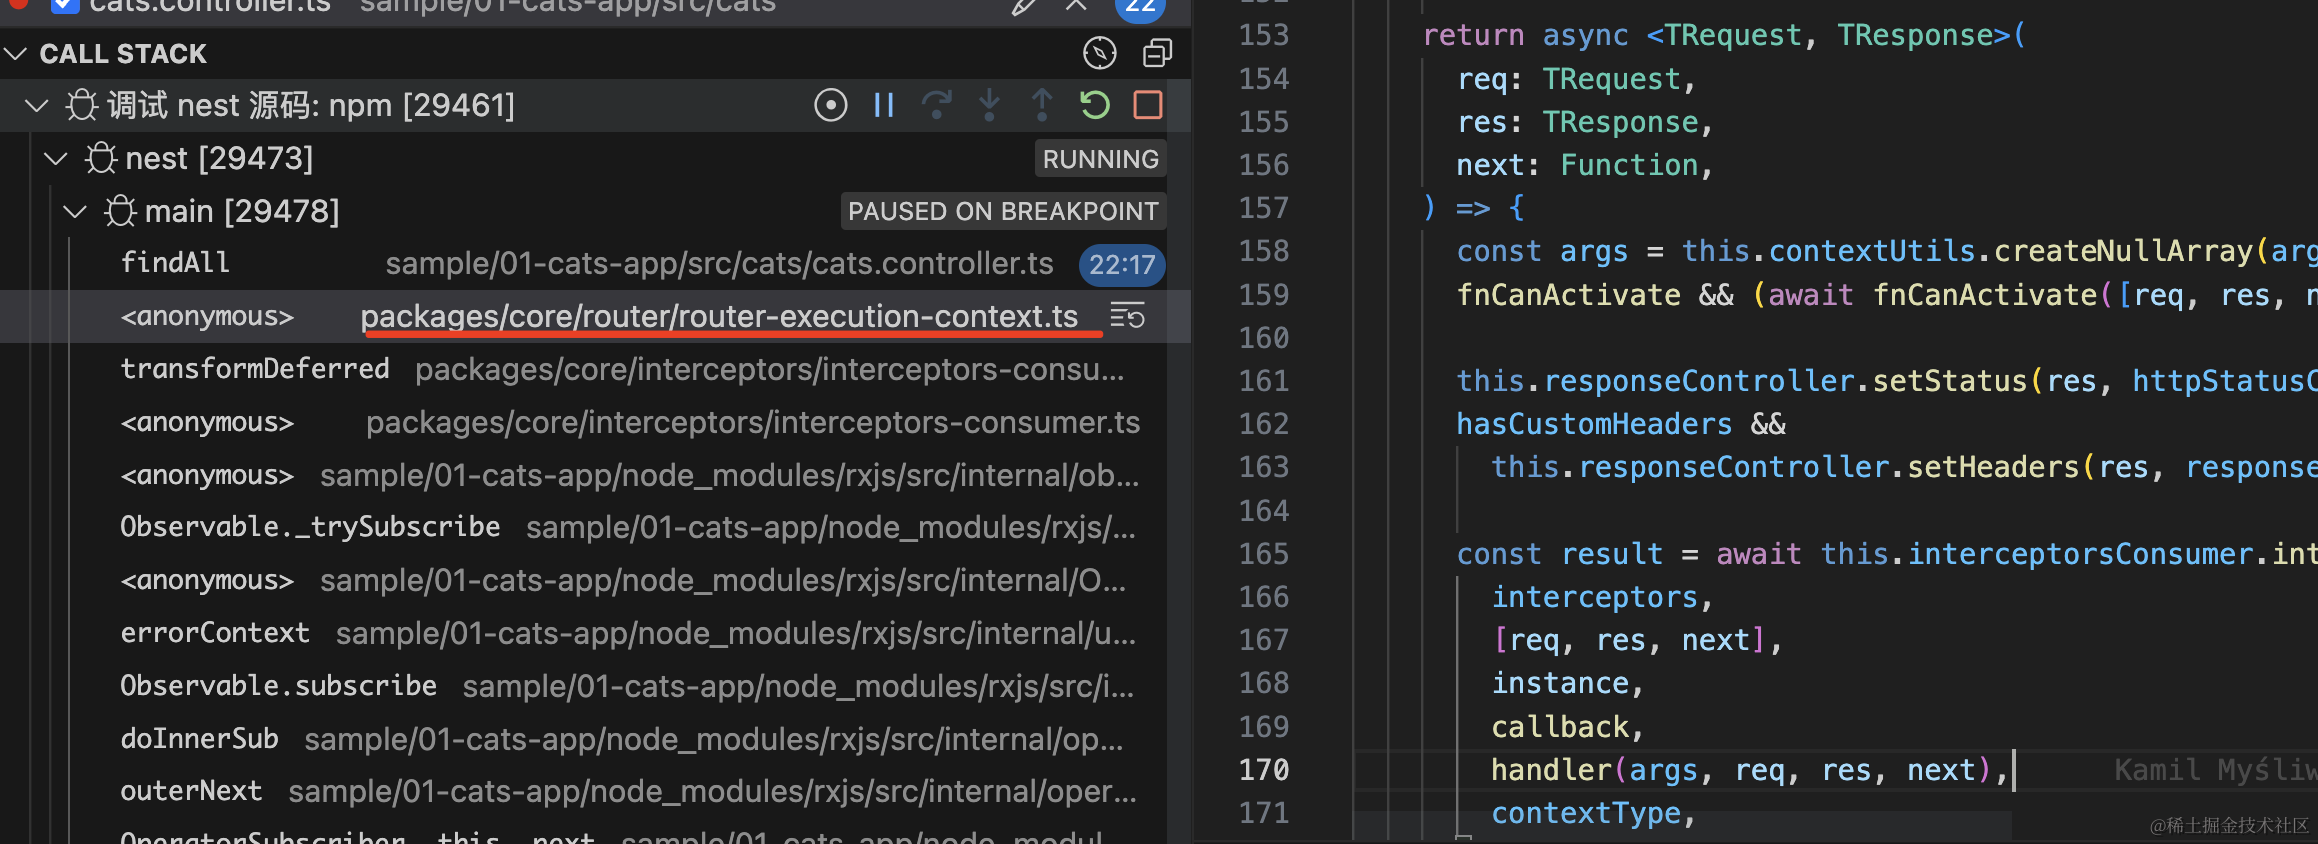Collapse the nest [29473] process node
Viewport: 2318px width, 844px height.
click(x=56, y=158)
